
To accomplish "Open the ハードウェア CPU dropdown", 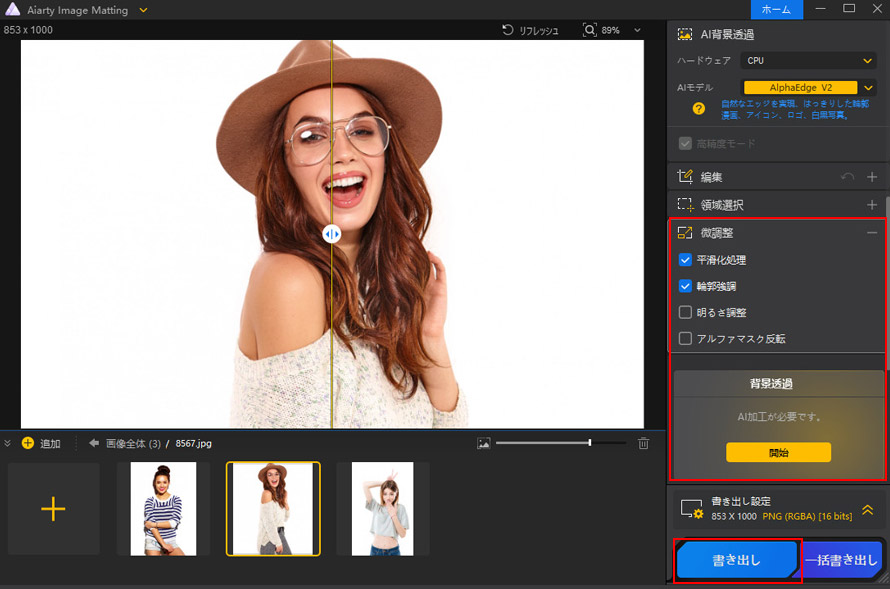I will point(809,61).
